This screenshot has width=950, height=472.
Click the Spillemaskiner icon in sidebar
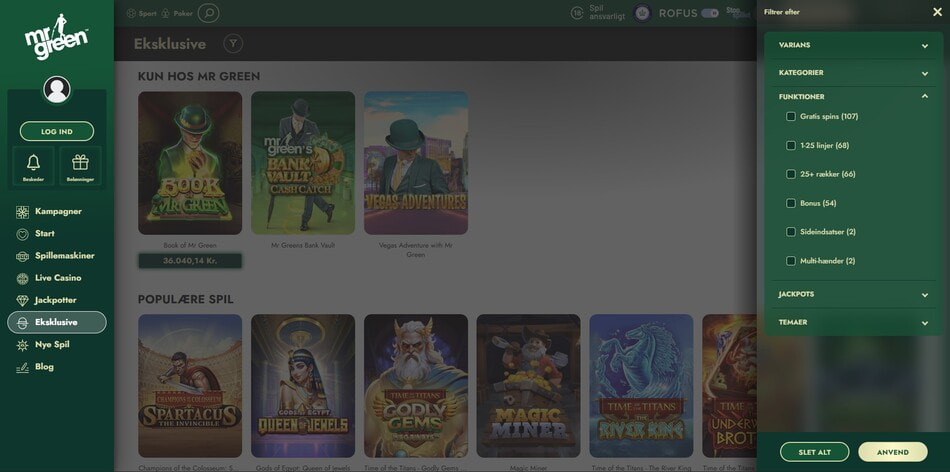coord(22,256)
